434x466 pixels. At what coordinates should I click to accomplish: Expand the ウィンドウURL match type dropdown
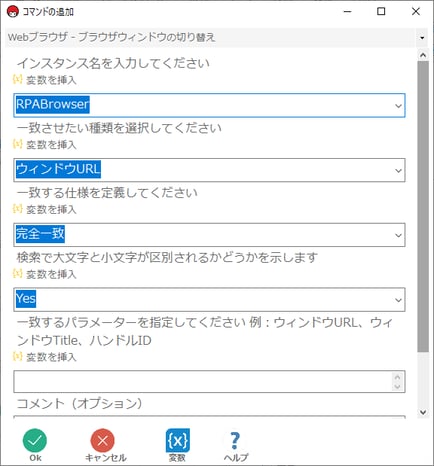[398, 170]
